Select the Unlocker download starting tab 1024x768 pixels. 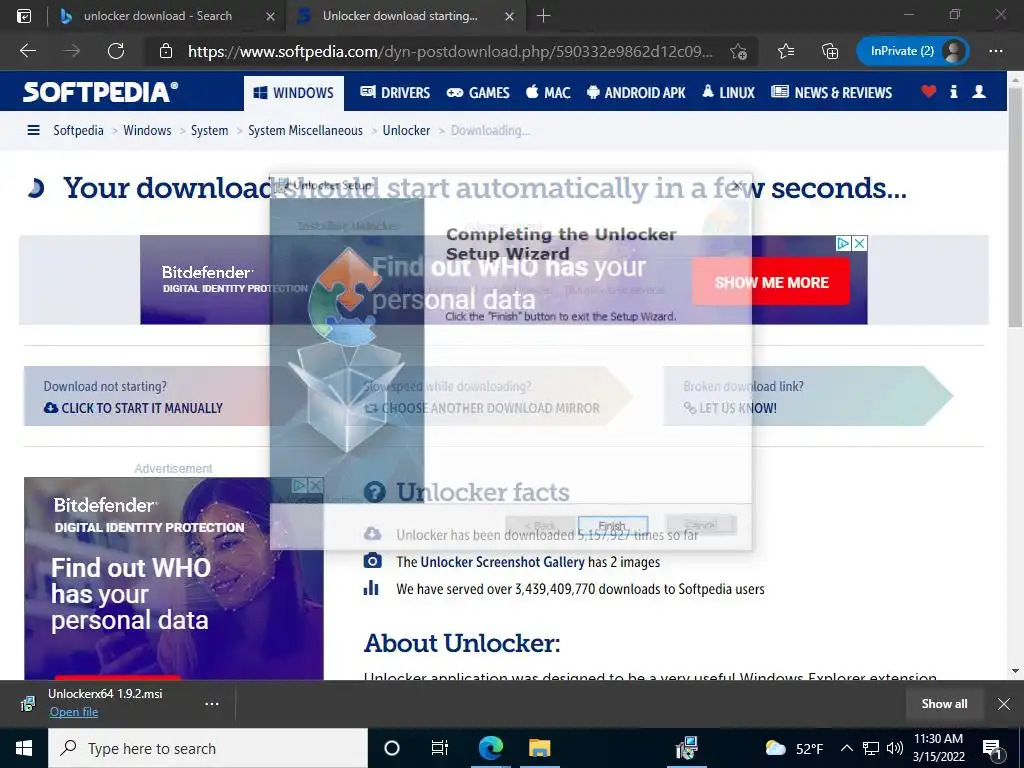[x=400, y=16]
